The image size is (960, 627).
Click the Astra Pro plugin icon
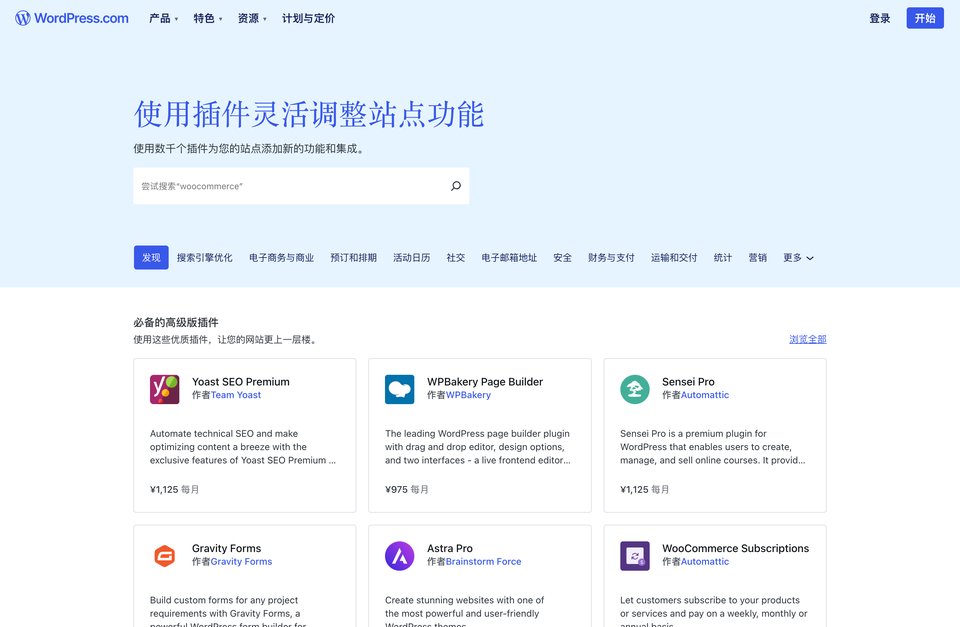pyautogui.click(x=400, y=556)
